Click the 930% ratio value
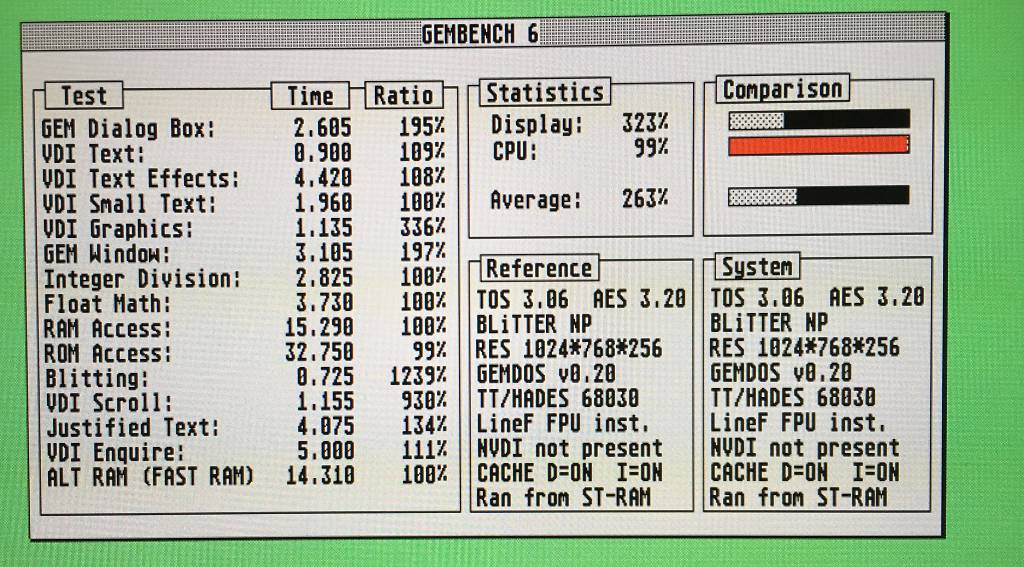Screen dimensions: 1024x567 coord(424,401)
